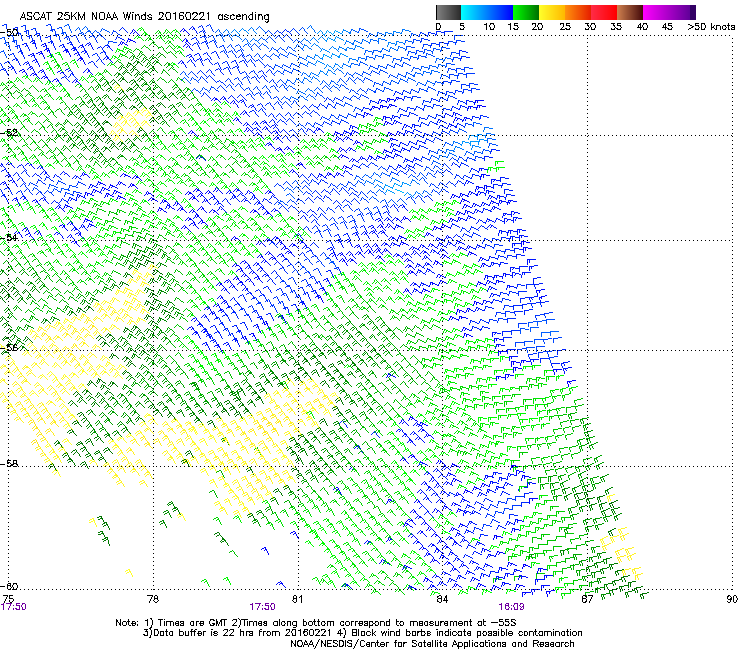The height and width of the screenshot is (650, 740).
Task: Select the '10' legend scale label
Action: (489, 27)
